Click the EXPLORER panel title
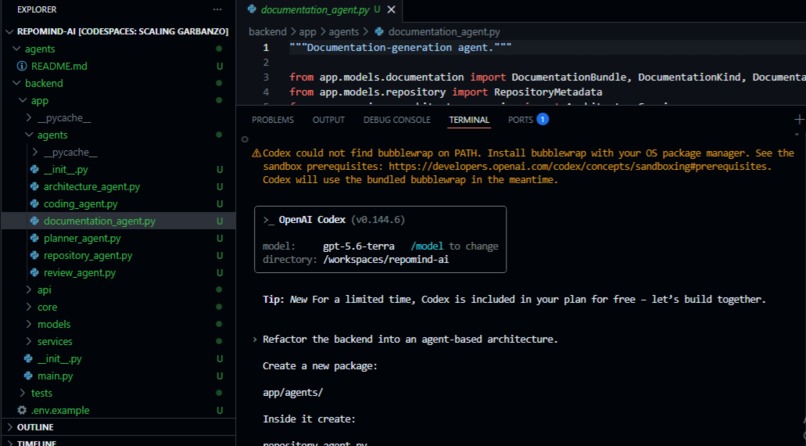The height and width of the screenshot is (446, 806). [37, 10]
